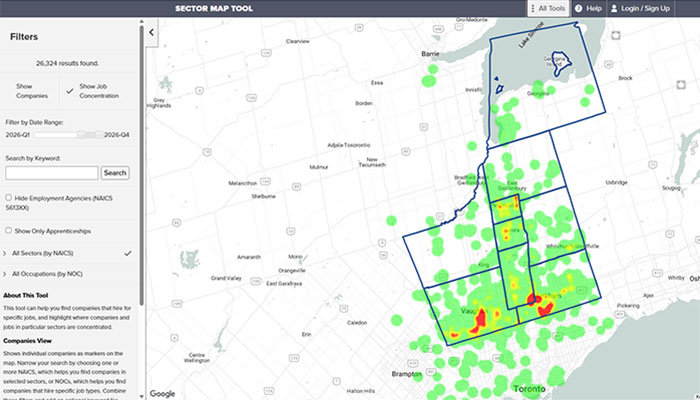Click the Pickering label on map
Screen dimensions: 700x400
(x=628, y=306)
